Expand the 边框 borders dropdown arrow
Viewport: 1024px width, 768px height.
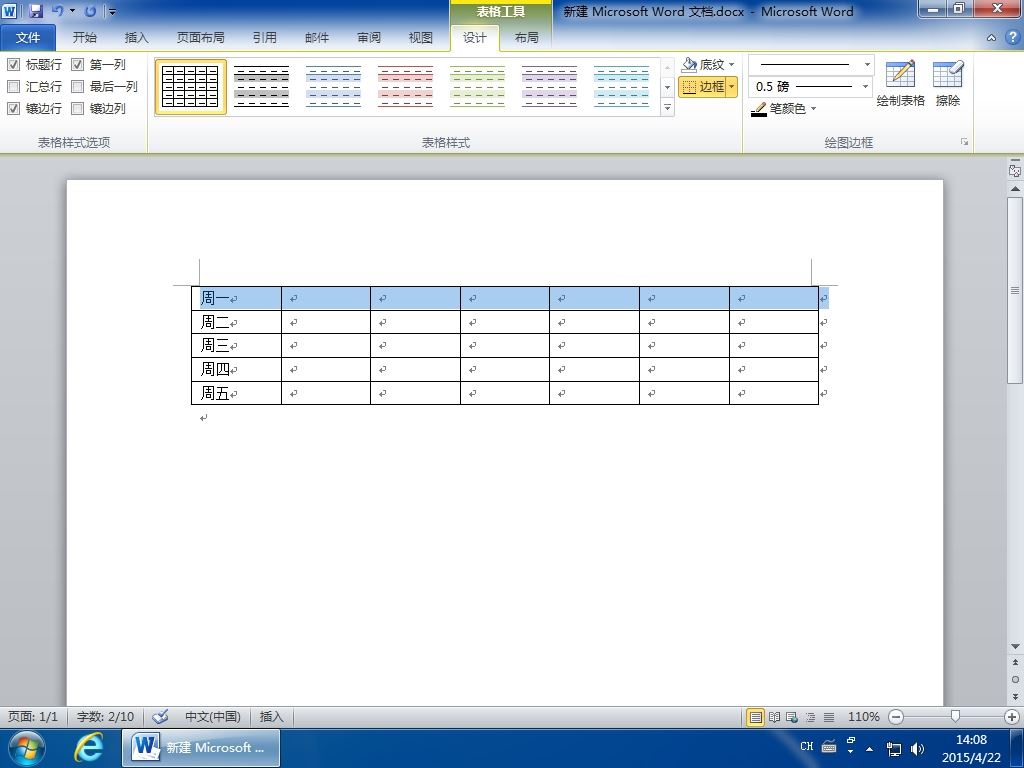point(731,86)
